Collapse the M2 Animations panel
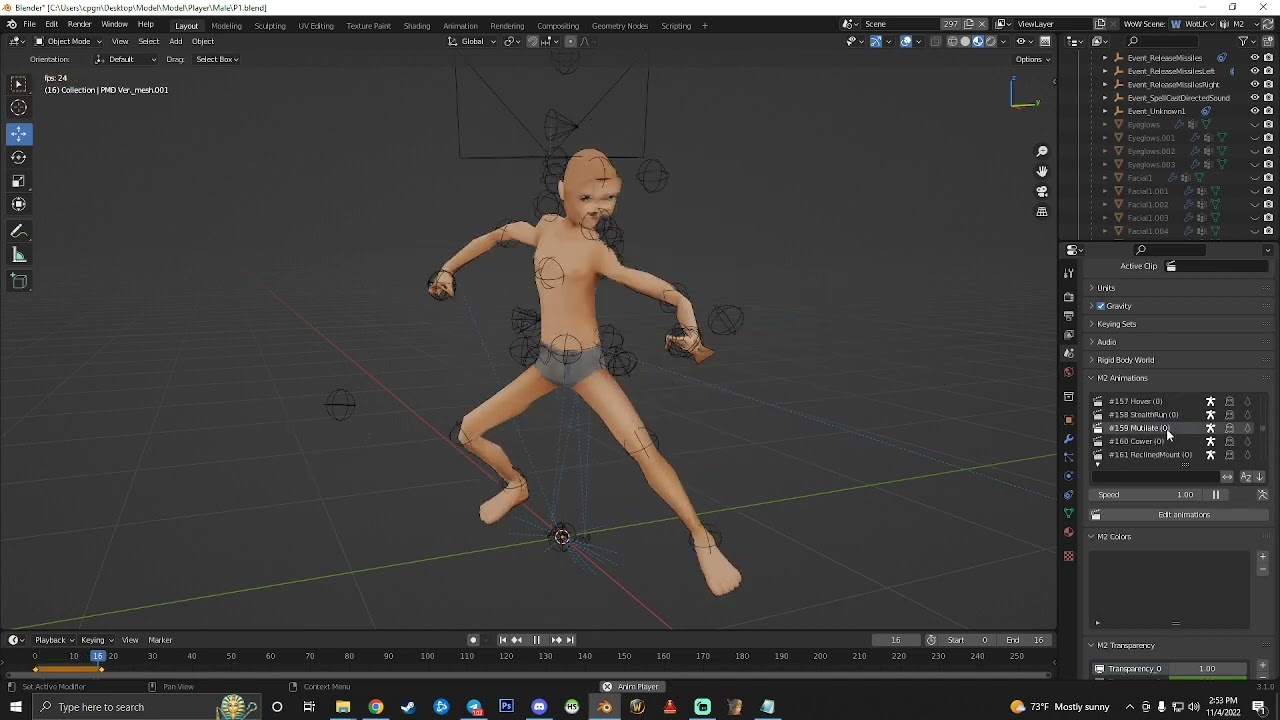 1122,378
